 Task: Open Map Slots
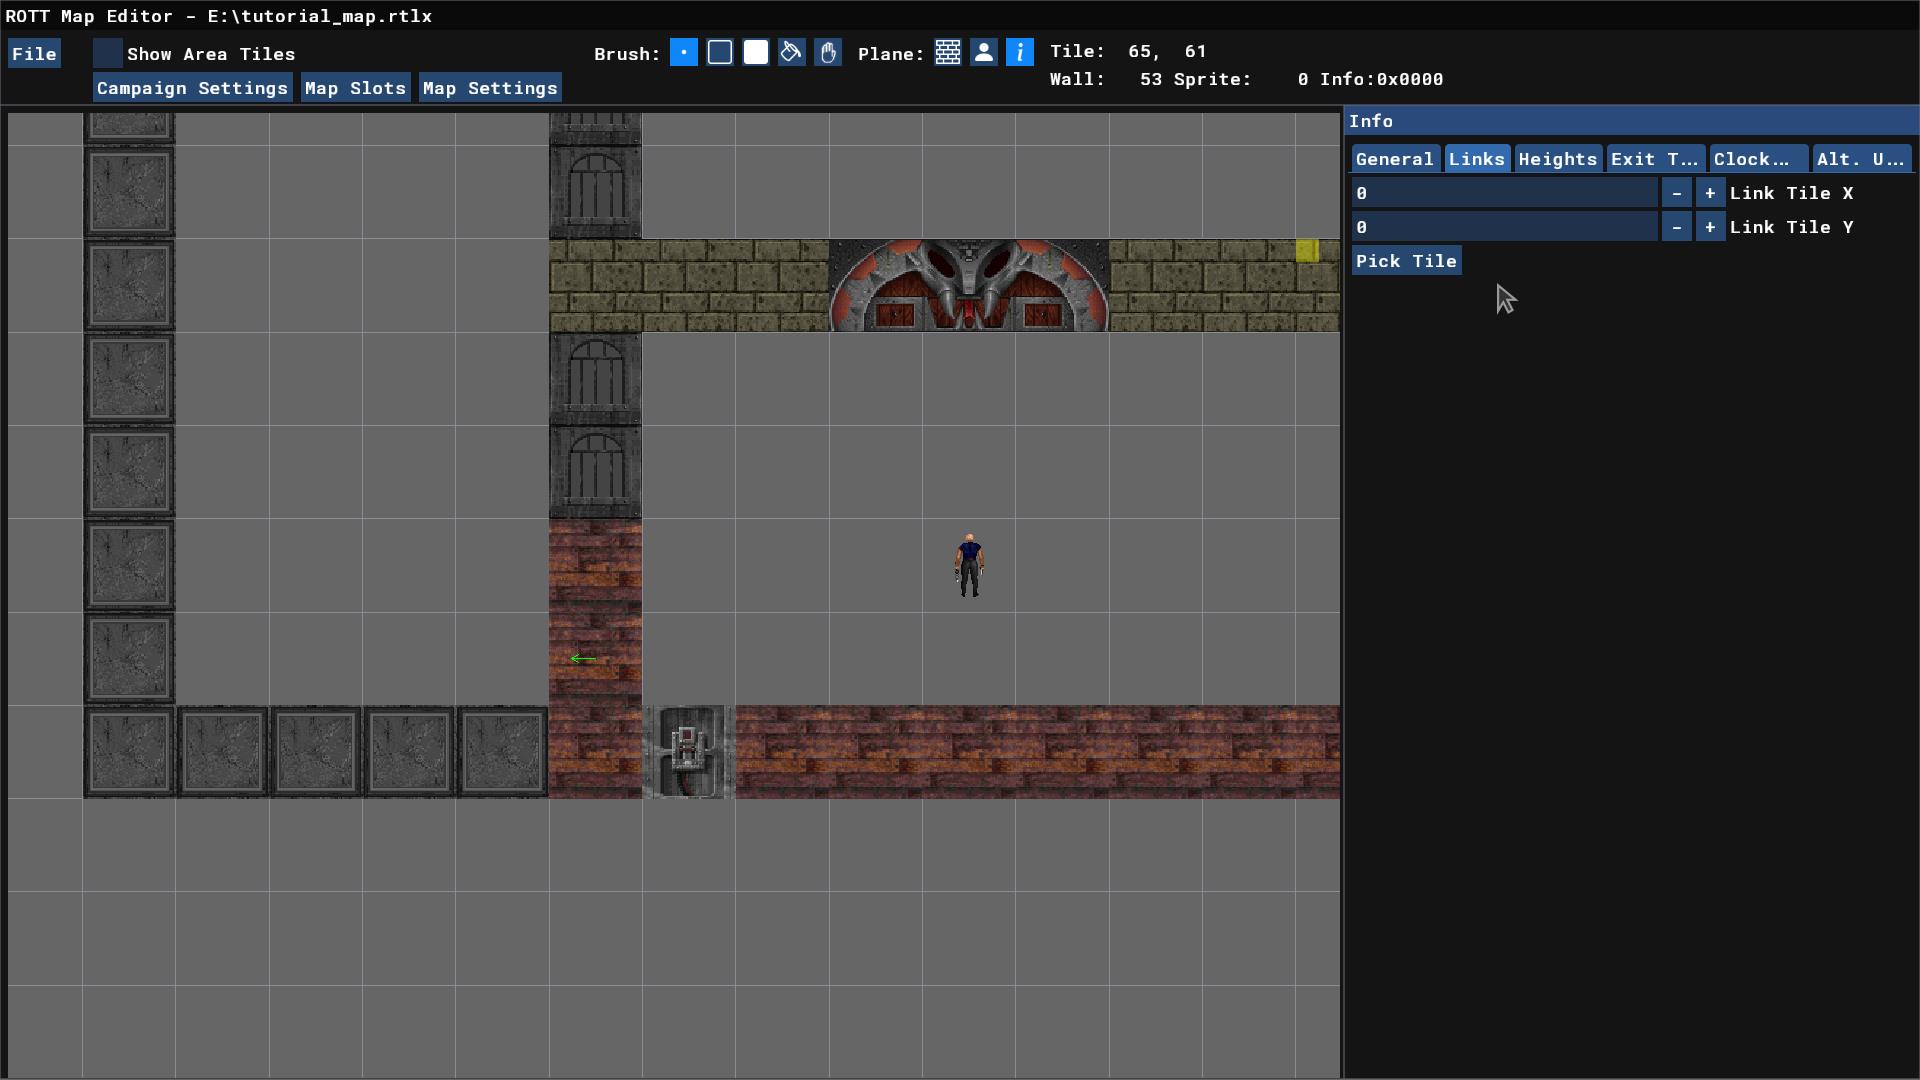pyautogui.click(x=355, y=88)
